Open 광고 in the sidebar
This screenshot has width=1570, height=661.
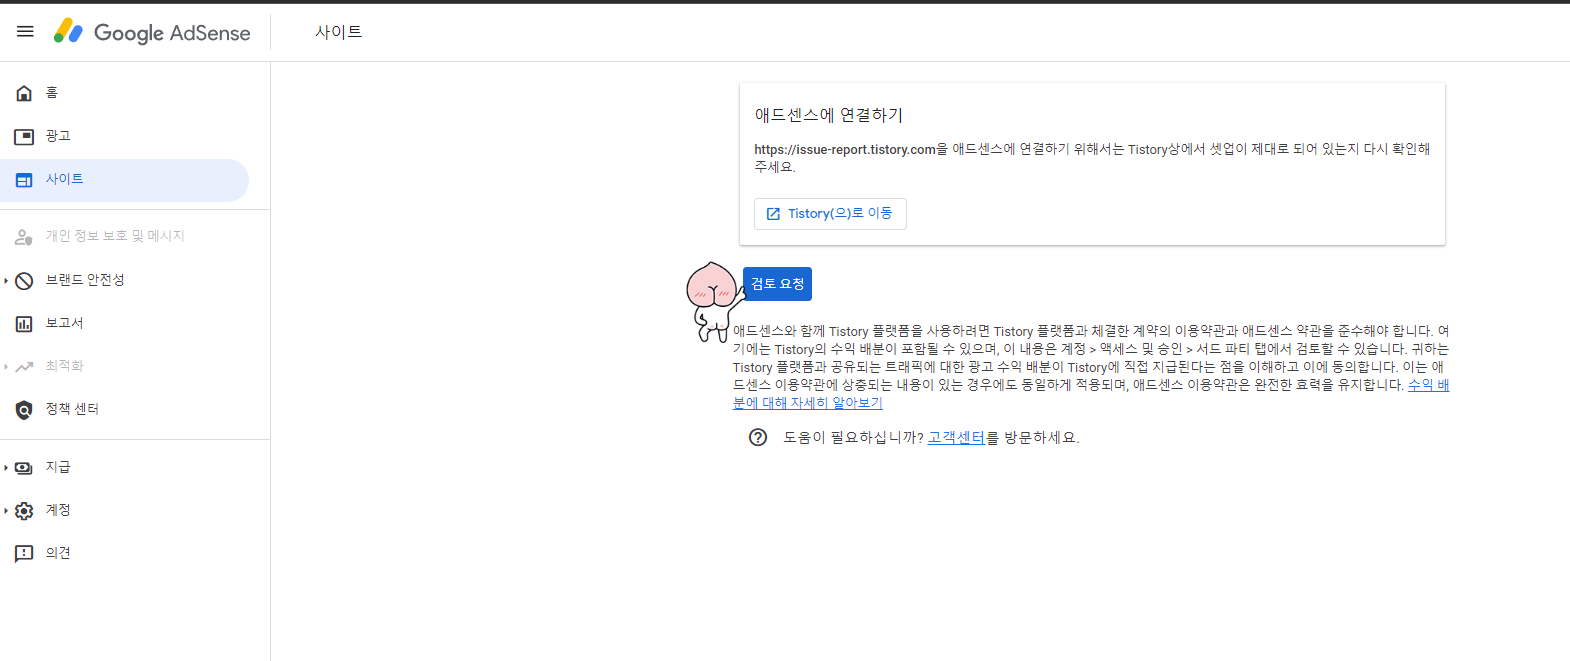coord(124,136)
